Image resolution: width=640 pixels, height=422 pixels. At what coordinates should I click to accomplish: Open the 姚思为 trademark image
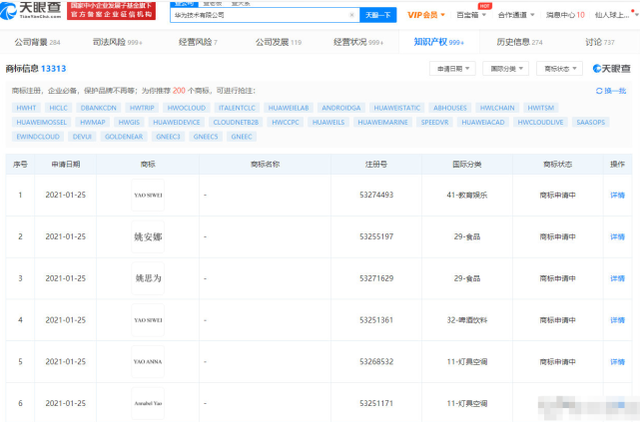(x=148, y=278)
